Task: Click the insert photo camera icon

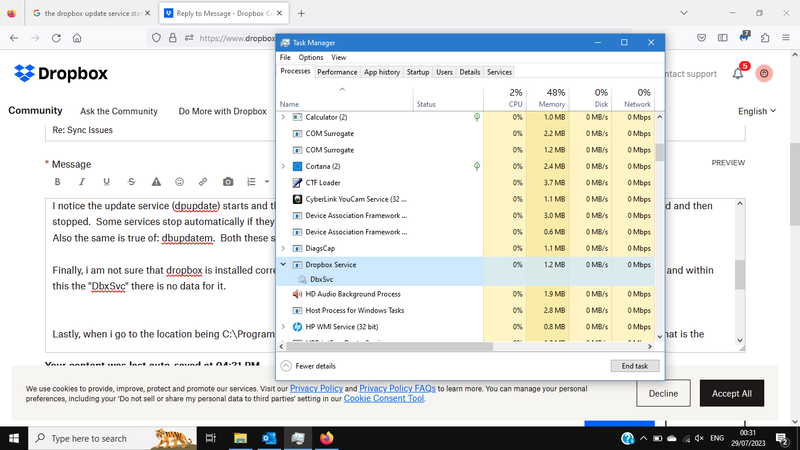Action: 228,182
